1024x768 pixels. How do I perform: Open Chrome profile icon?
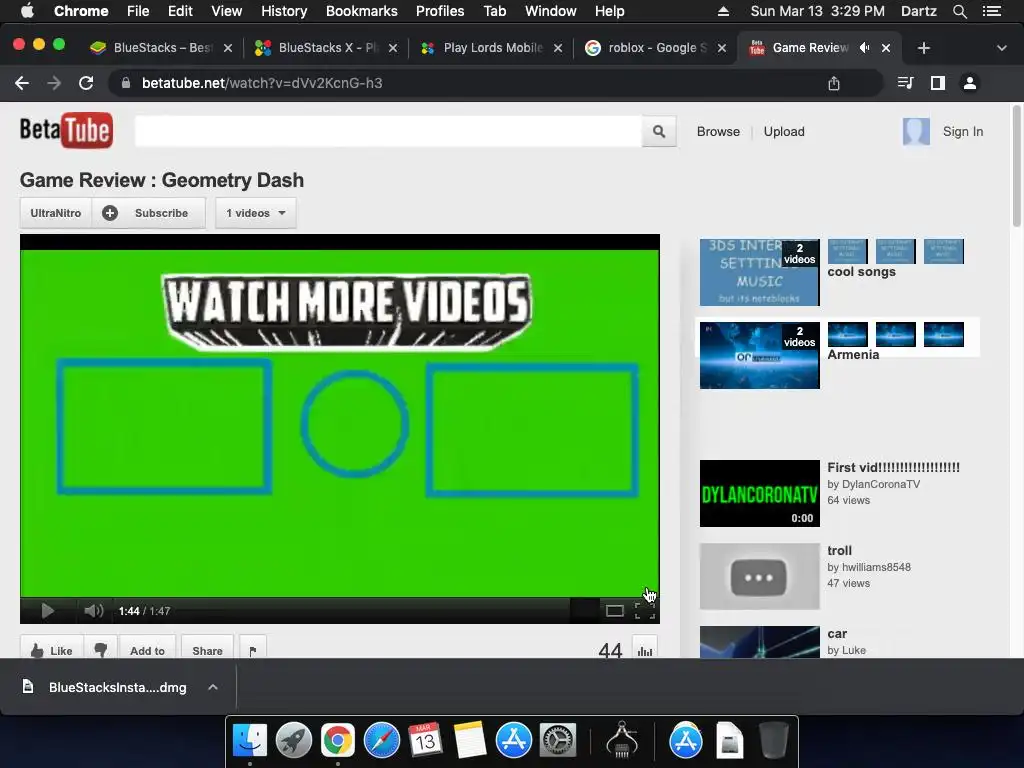(970, 83)
